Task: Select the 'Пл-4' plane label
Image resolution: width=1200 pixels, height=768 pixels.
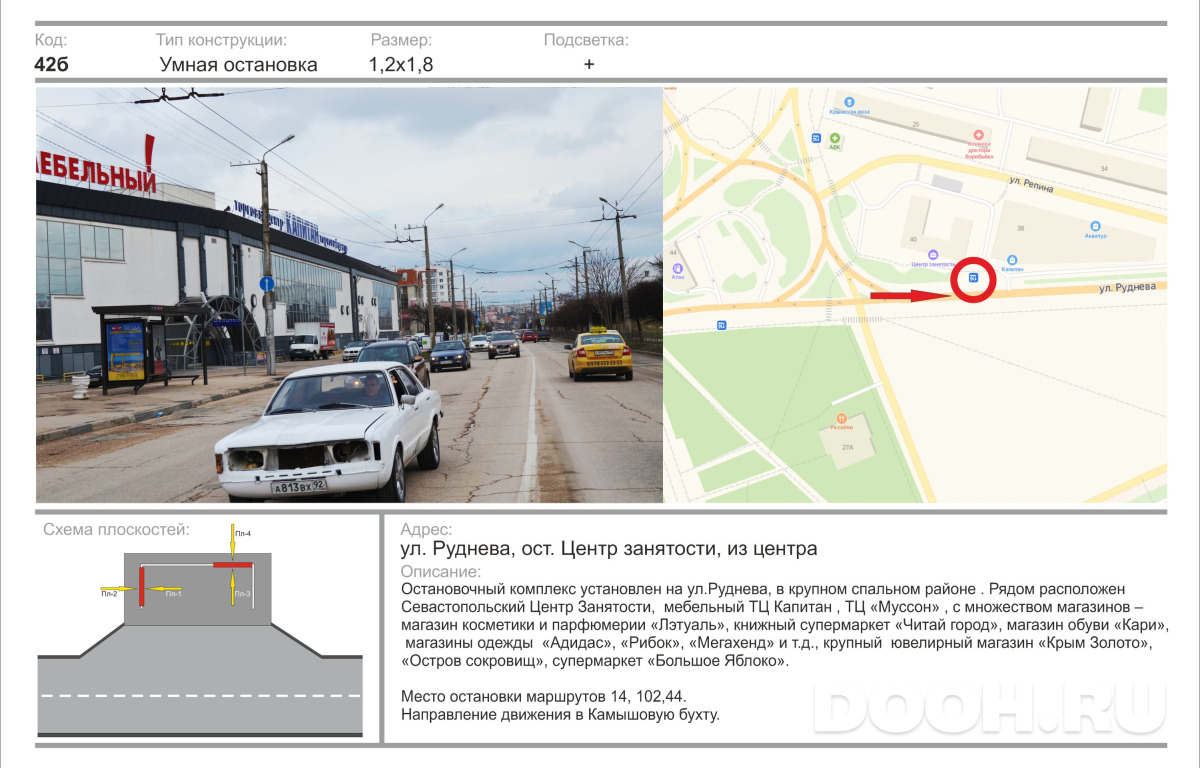Action: click(x=243, y=533)
